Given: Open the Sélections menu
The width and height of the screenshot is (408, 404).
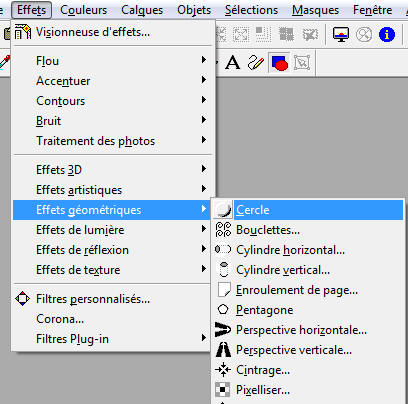Looking at the screenshot, I should click(x=251, y=10).
